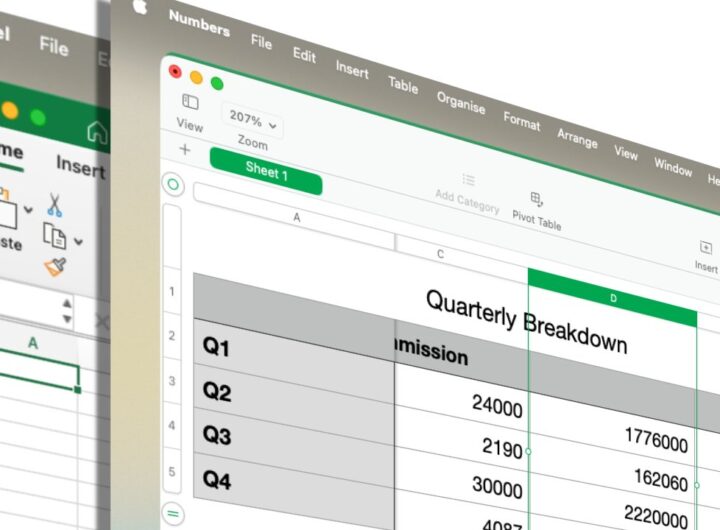Click the yellow minimize button in Excel
Viewport: 720px width, 530px height.
click(9, 111)
